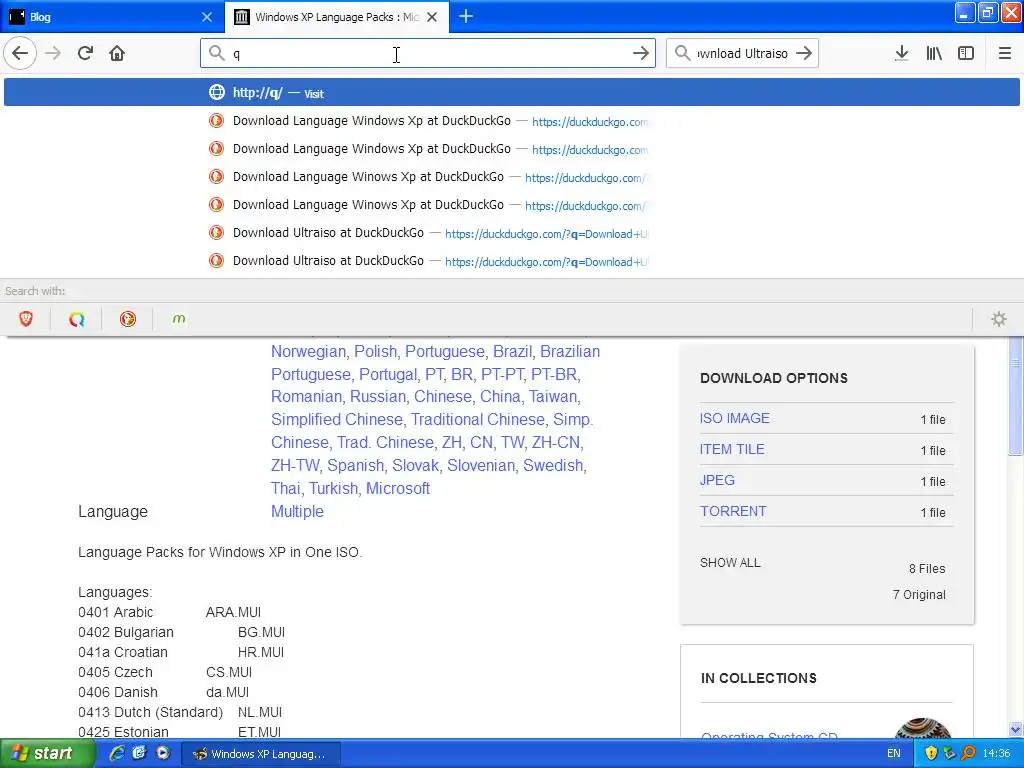The height and width of the screenshot is (768, 1024).
Task: Switch to the Blog tab
Action: click(x=111, y=17)
